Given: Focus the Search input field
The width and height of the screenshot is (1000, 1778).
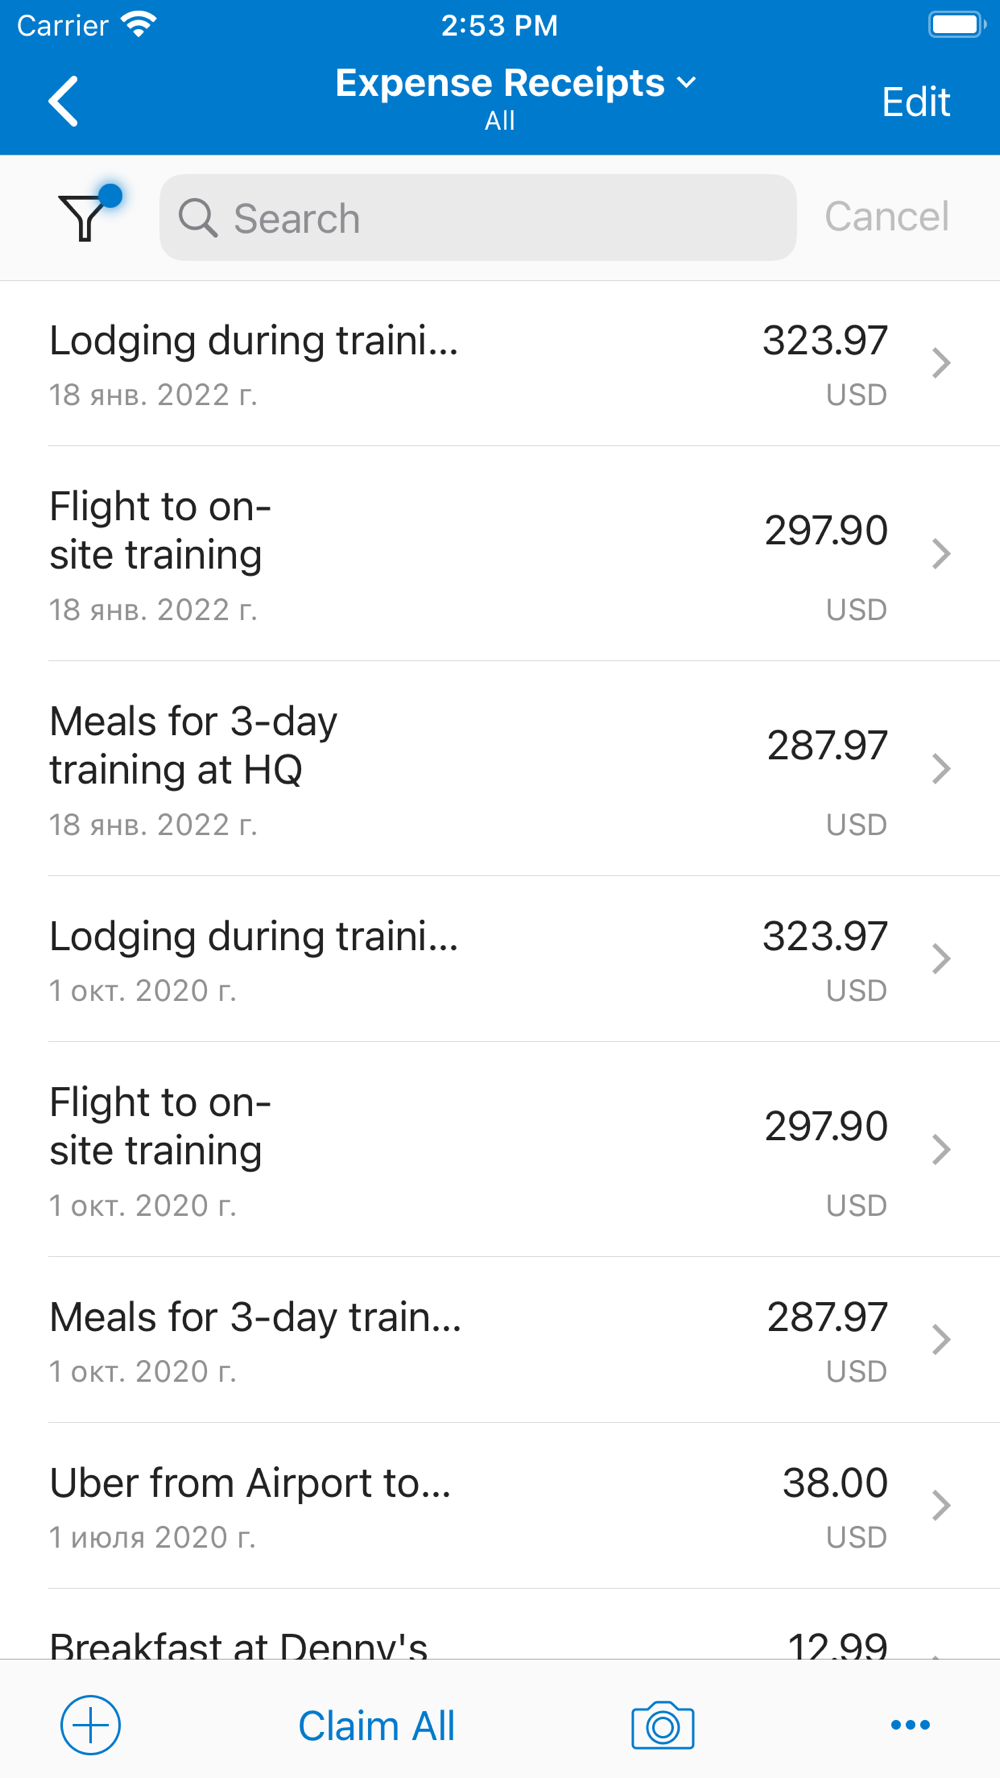Looking at the screenshot, I should pos(500,218).
